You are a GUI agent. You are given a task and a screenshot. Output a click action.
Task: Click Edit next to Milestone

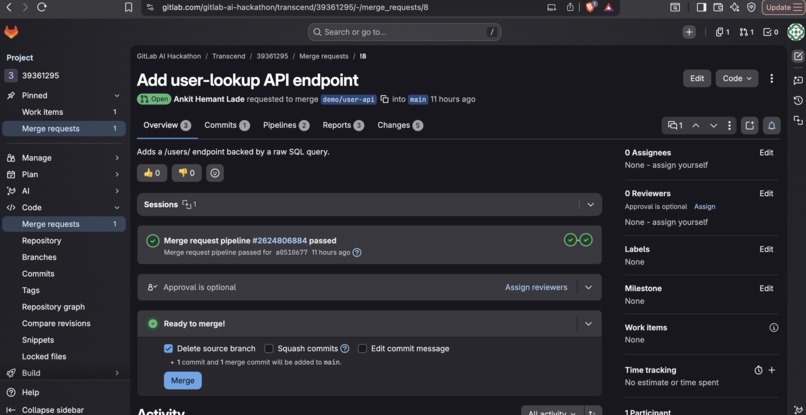tap(766, 288)
